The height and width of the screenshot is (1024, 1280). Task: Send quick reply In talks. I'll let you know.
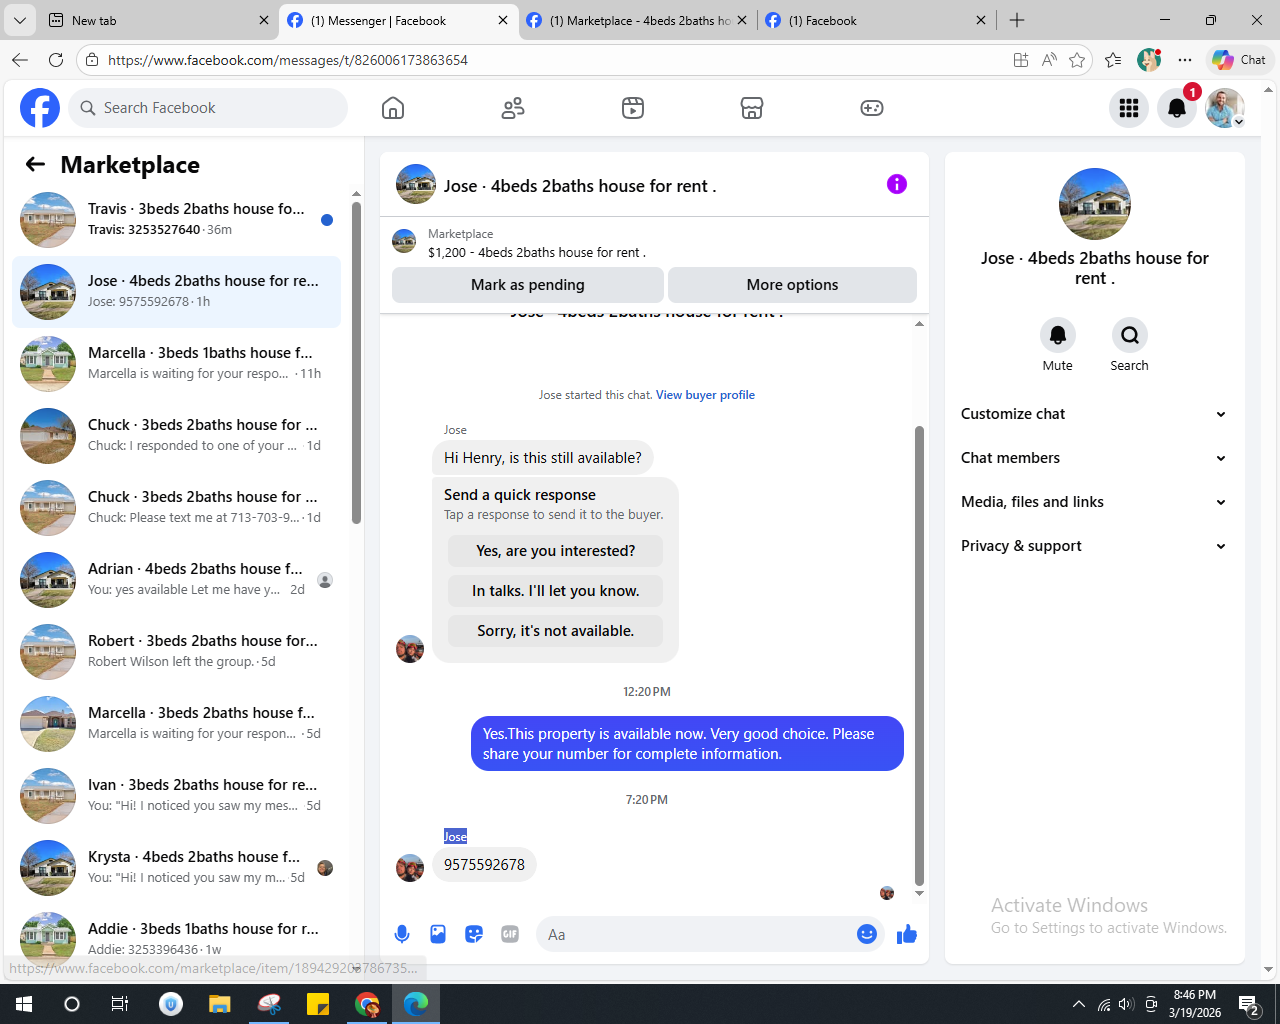coord(555,591)
